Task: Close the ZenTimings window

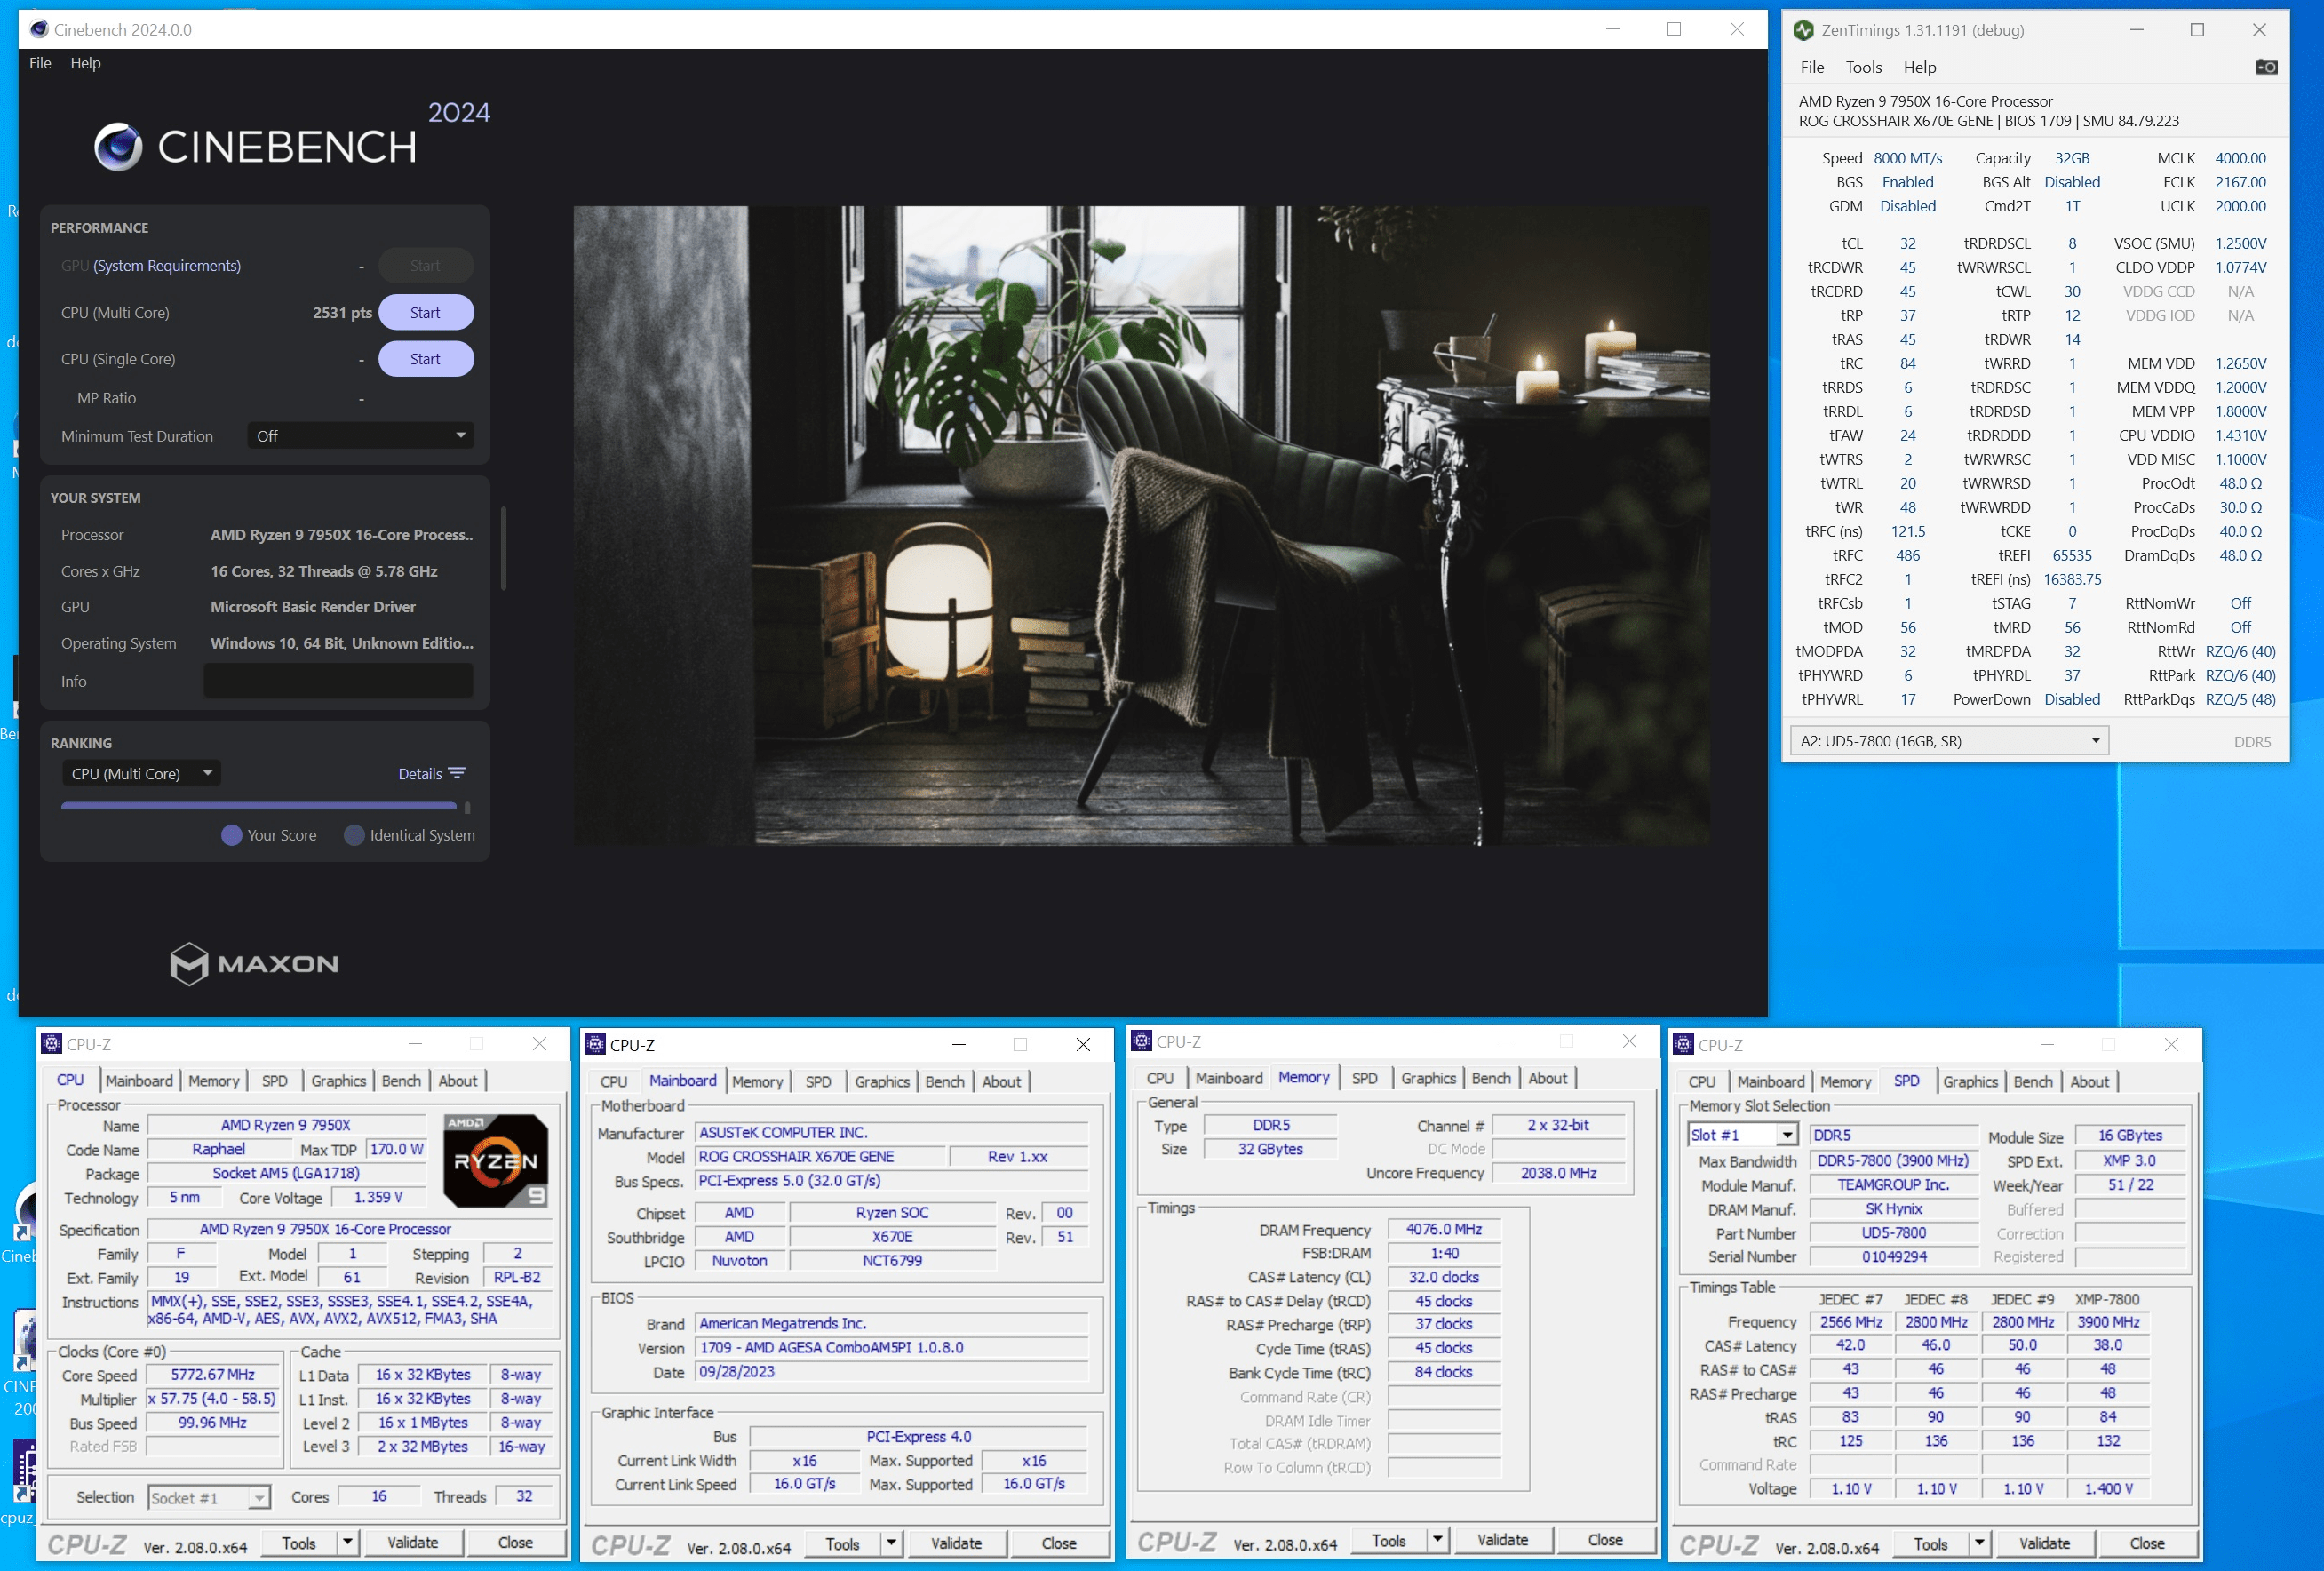Action: [2259, 30]
